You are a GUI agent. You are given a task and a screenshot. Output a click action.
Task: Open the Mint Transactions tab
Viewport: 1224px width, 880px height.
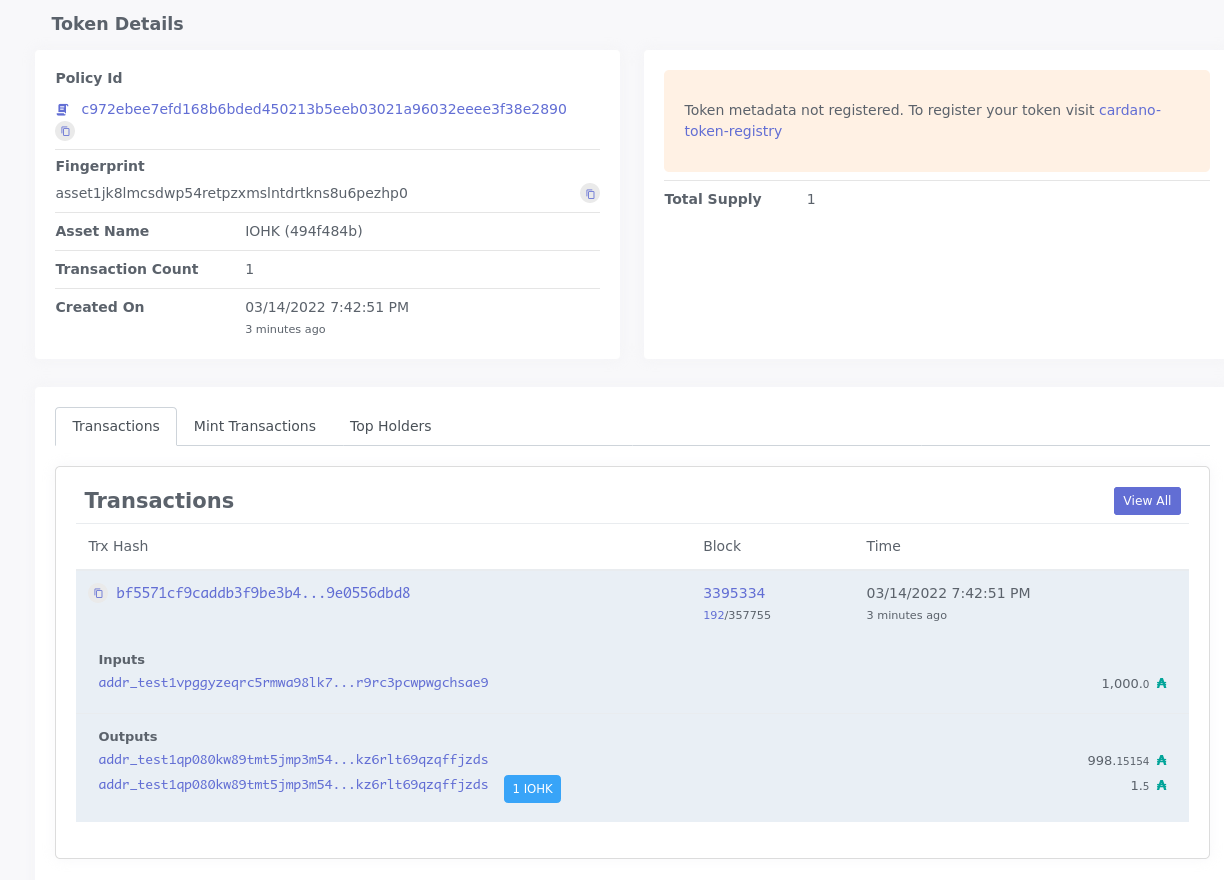coord(255,426)
